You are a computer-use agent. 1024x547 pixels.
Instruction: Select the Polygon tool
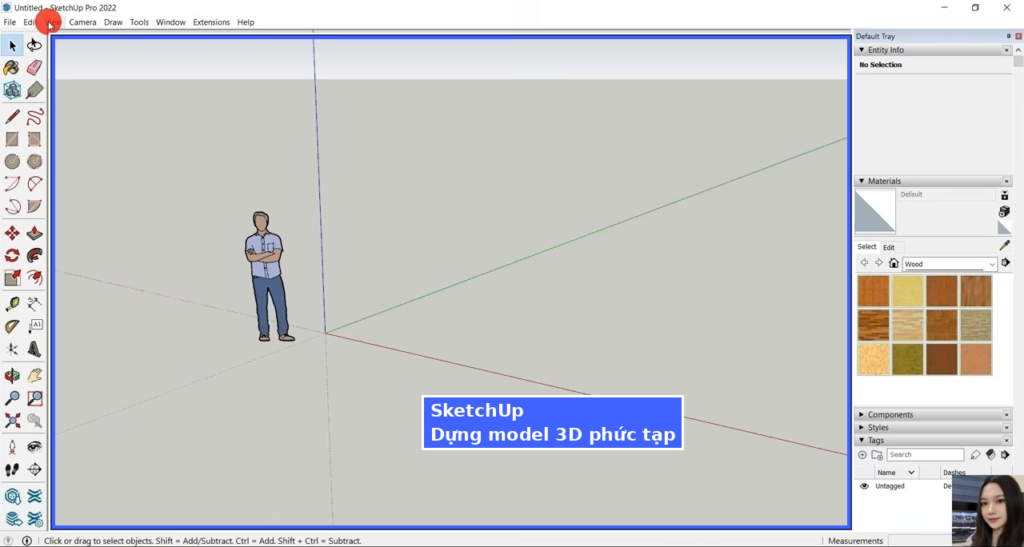click(35, 161)
